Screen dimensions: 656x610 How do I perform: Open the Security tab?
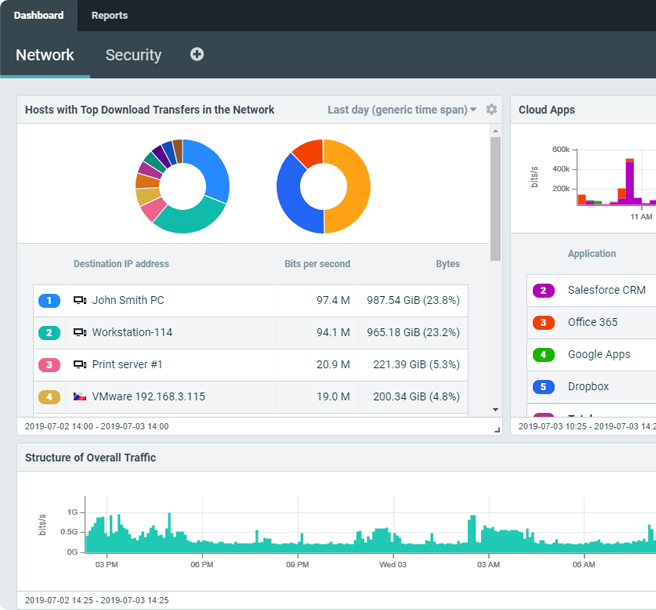(133, 55)
